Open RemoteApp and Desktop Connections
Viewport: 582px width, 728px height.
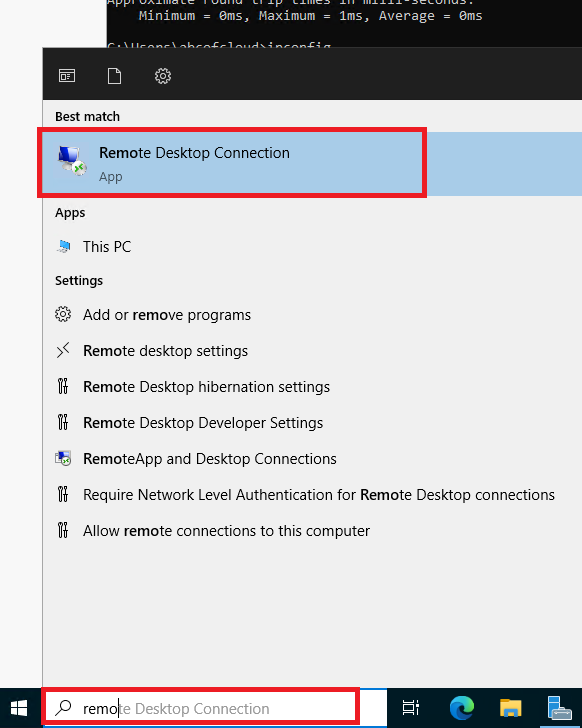312,459
